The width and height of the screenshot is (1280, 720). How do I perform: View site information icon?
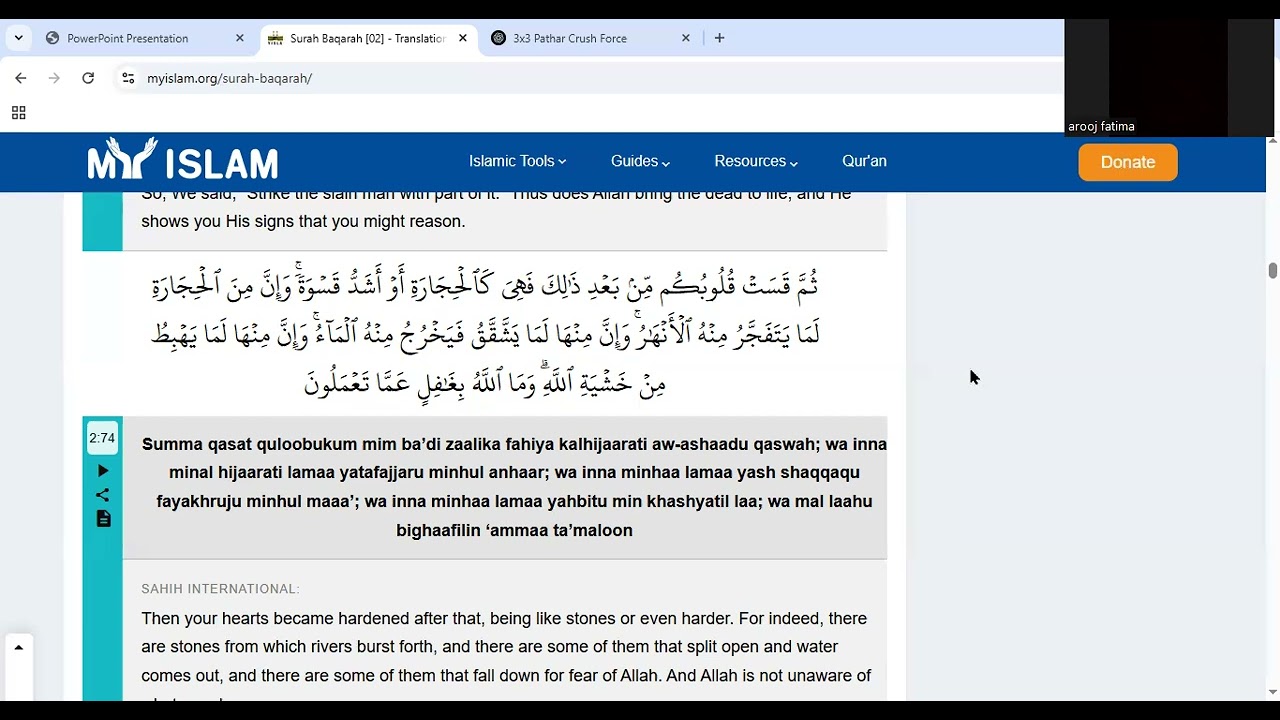pyautogui.click(x=128, y=78)
